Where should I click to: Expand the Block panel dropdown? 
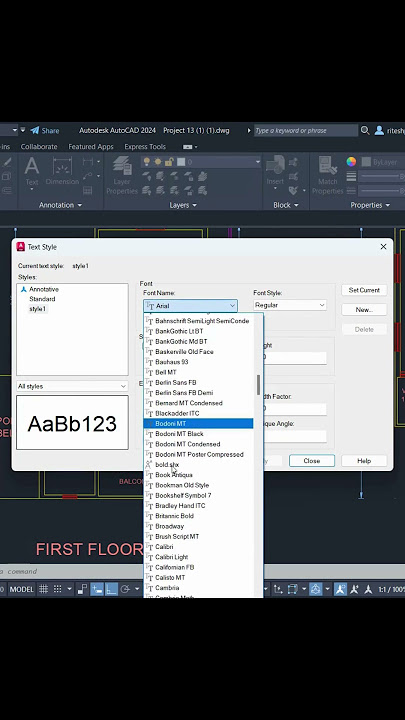286,205
